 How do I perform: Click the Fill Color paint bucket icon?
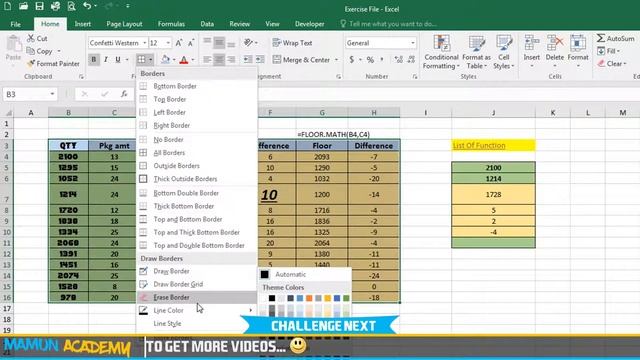click(x=165, y=60)
